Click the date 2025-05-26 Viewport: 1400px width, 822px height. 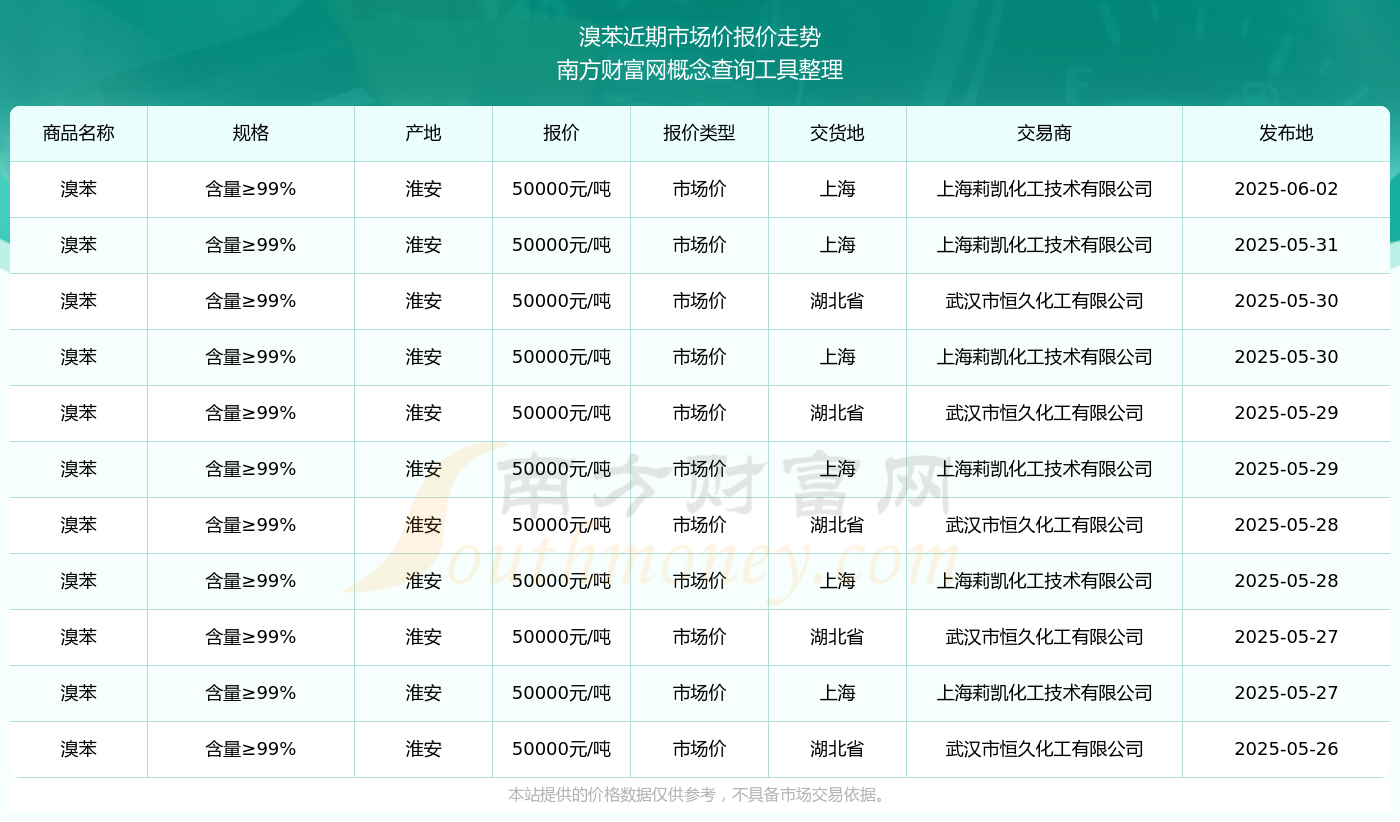click(x=1287, y=749)
